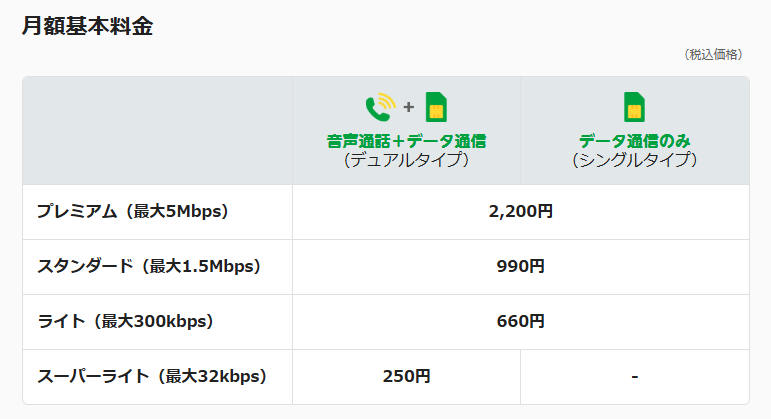Click the (シングルタイプ) label
Screen dimensions: 771x419
click(x=634, y=159)
